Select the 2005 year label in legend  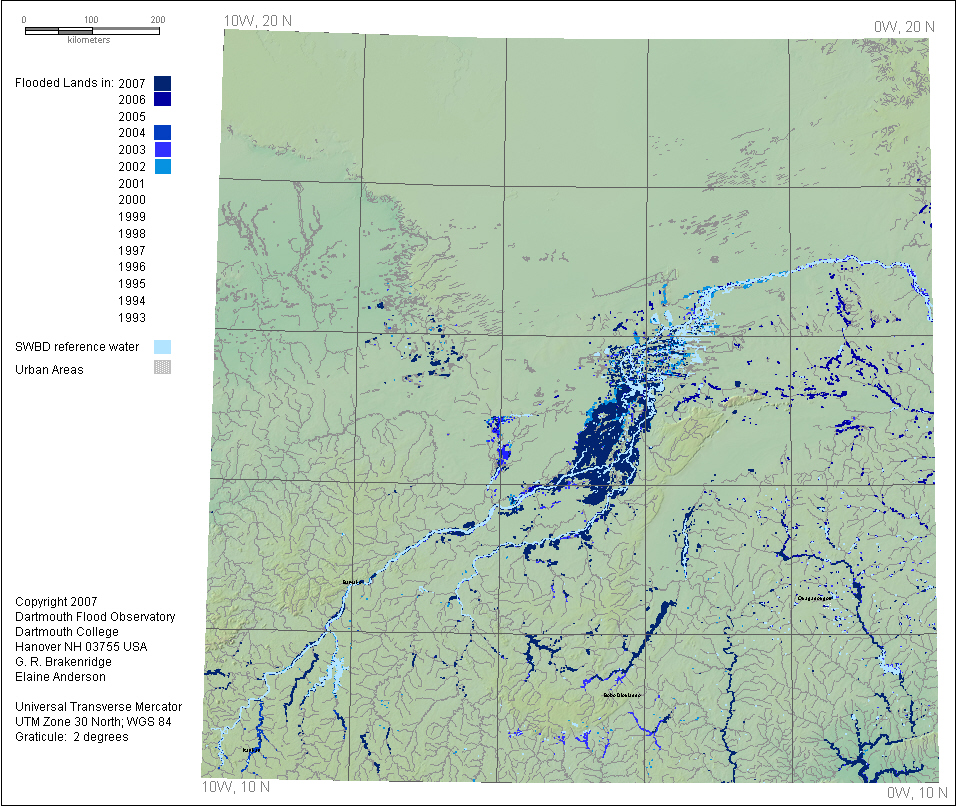[x=132, y=117]
